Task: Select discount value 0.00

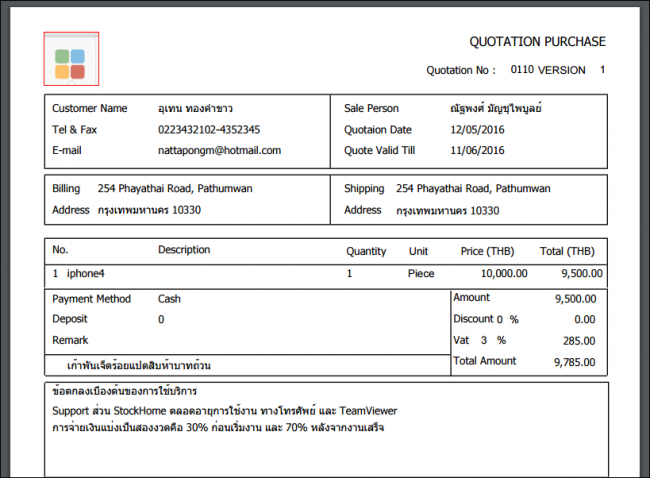Action: pos(585,320)
